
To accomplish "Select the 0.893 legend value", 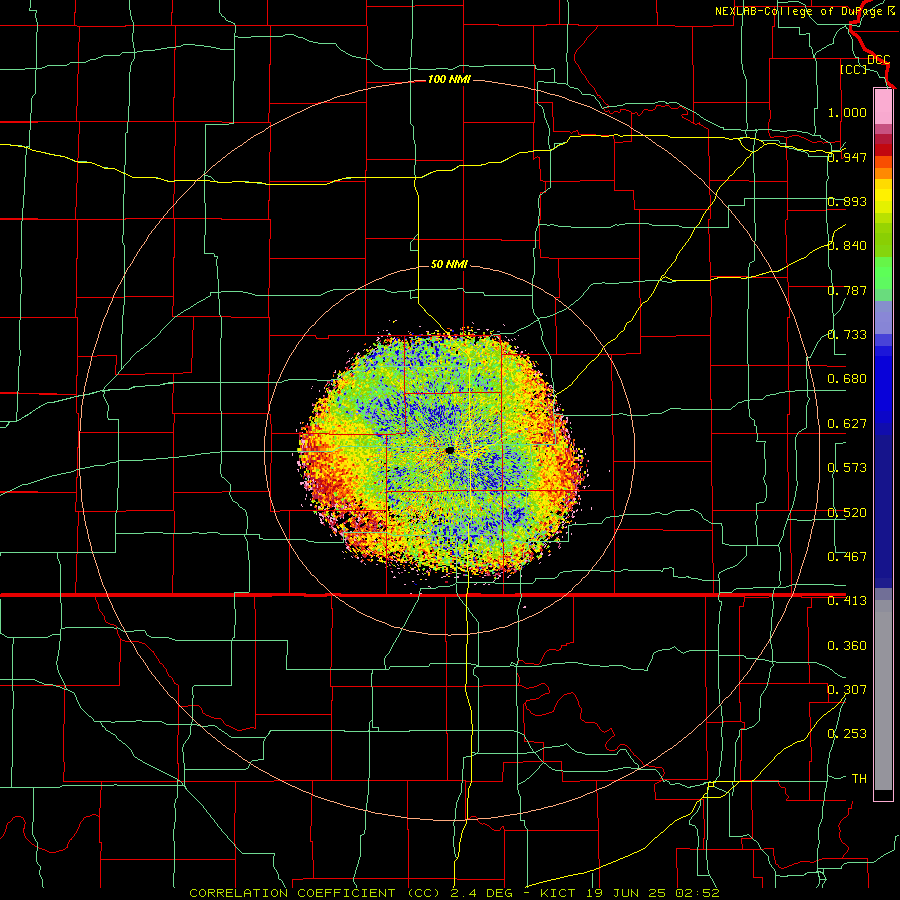I will point(847,201).
